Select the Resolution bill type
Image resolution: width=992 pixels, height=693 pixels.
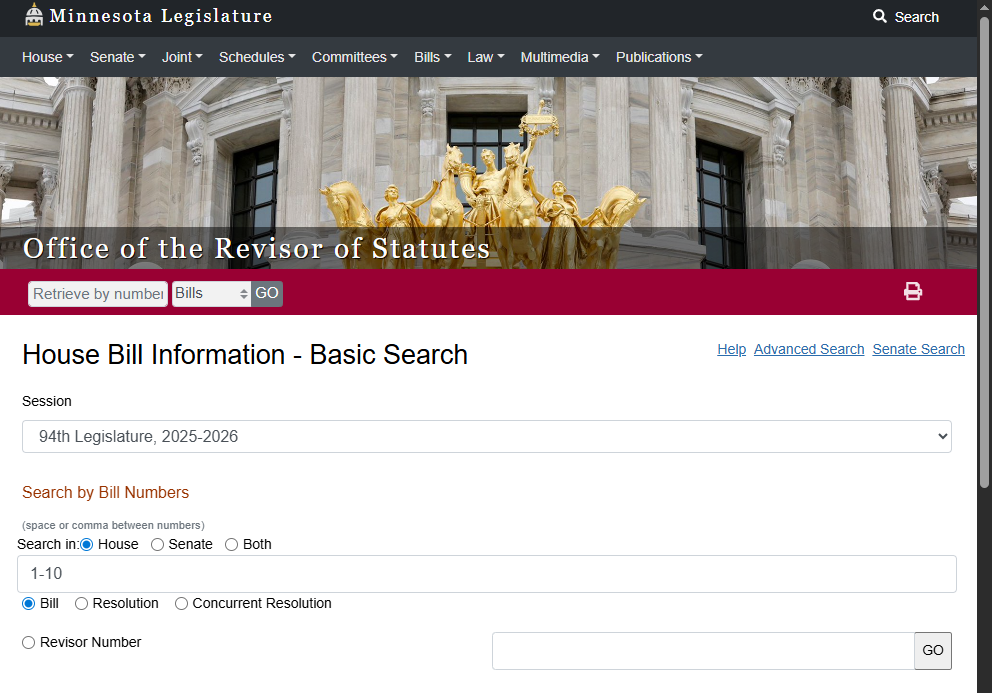point(80,603)
